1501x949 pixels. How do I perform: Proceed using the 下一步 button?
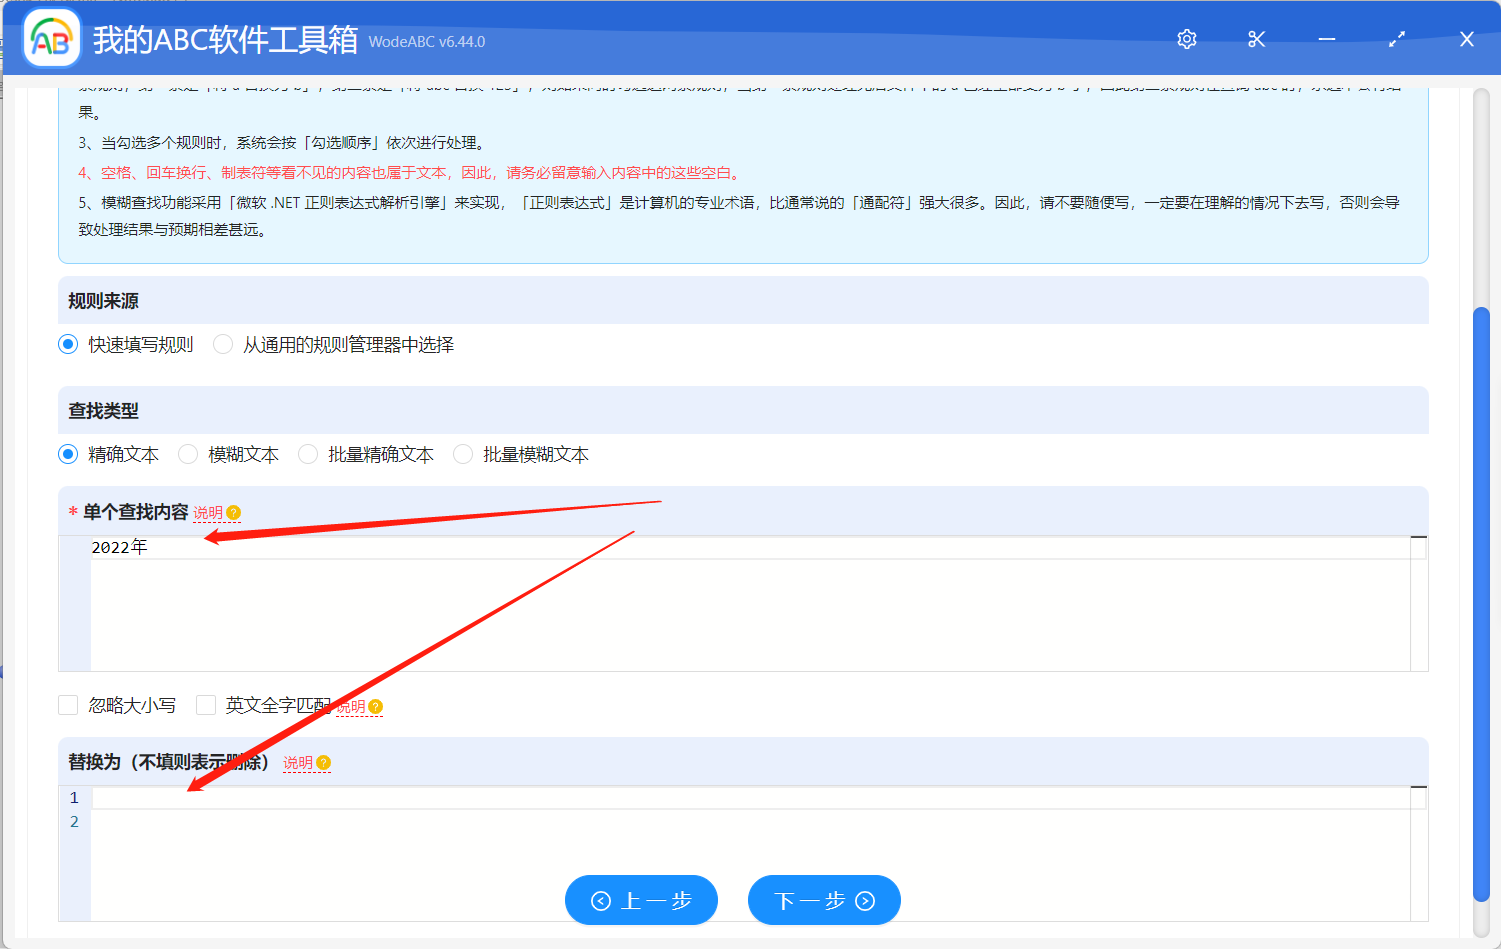[824, 901]
